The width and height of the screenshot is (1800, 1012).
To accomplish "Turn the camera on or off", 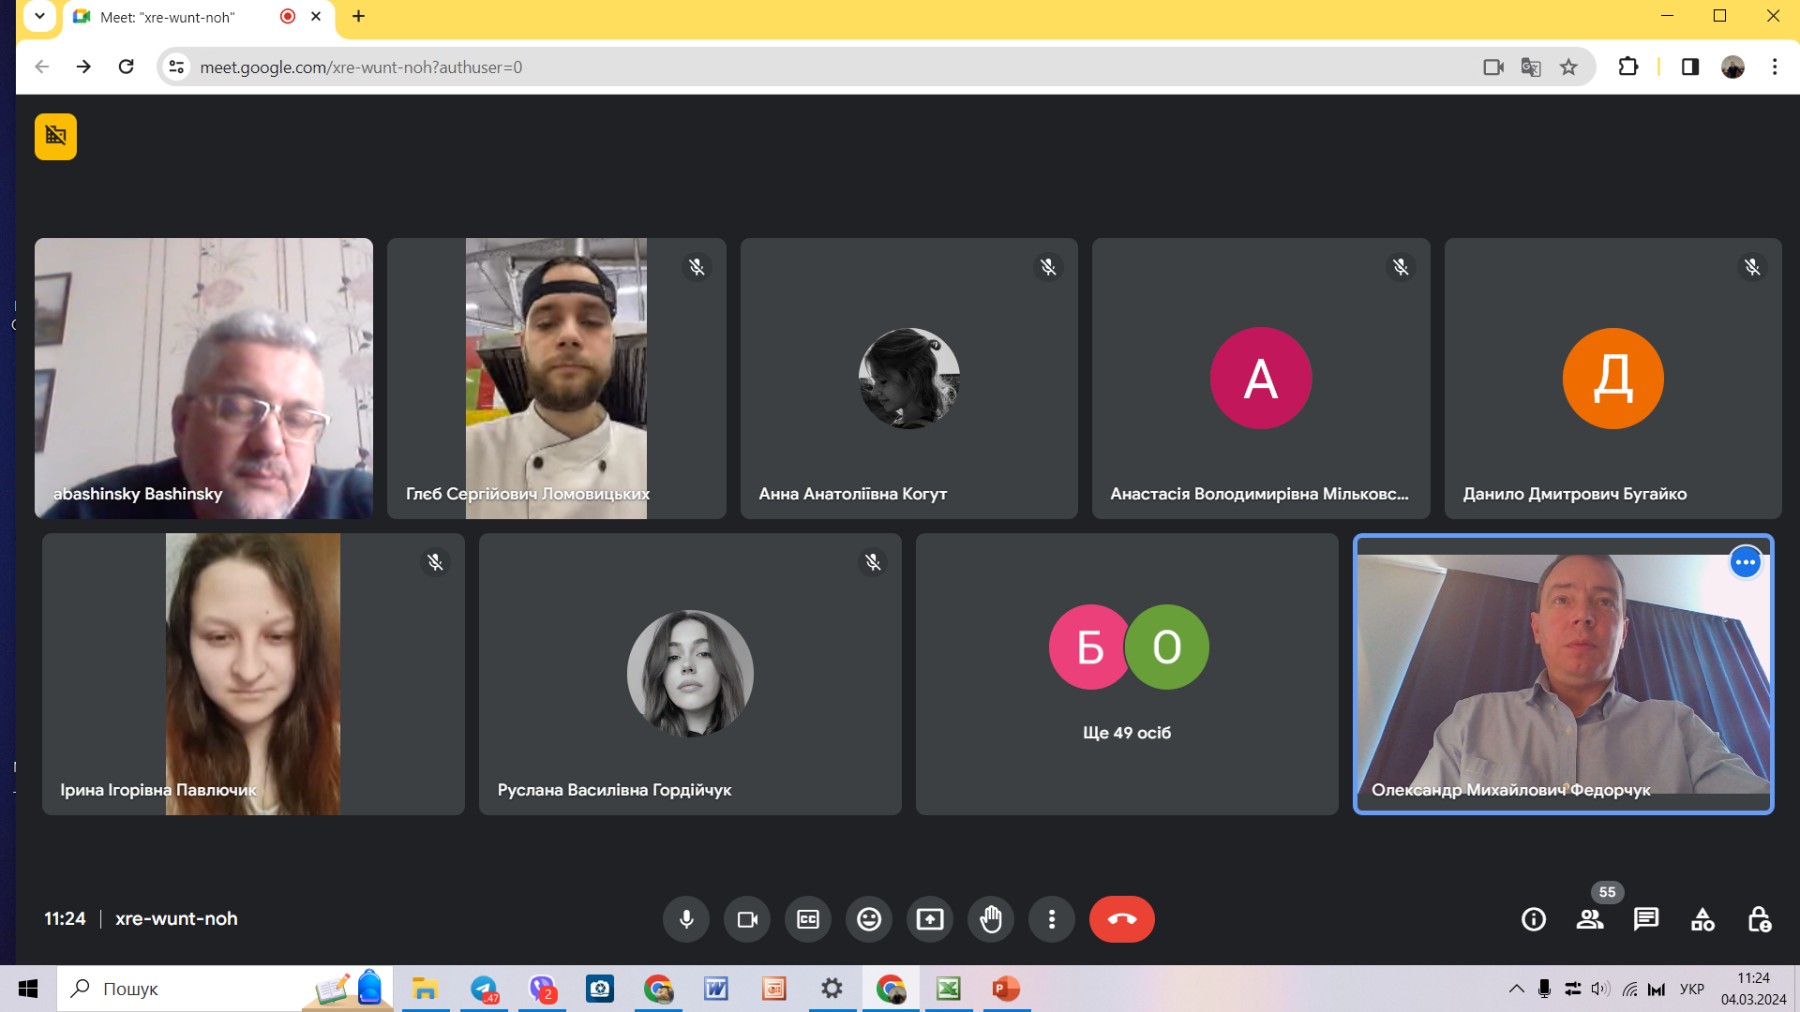I will point(747,919).
